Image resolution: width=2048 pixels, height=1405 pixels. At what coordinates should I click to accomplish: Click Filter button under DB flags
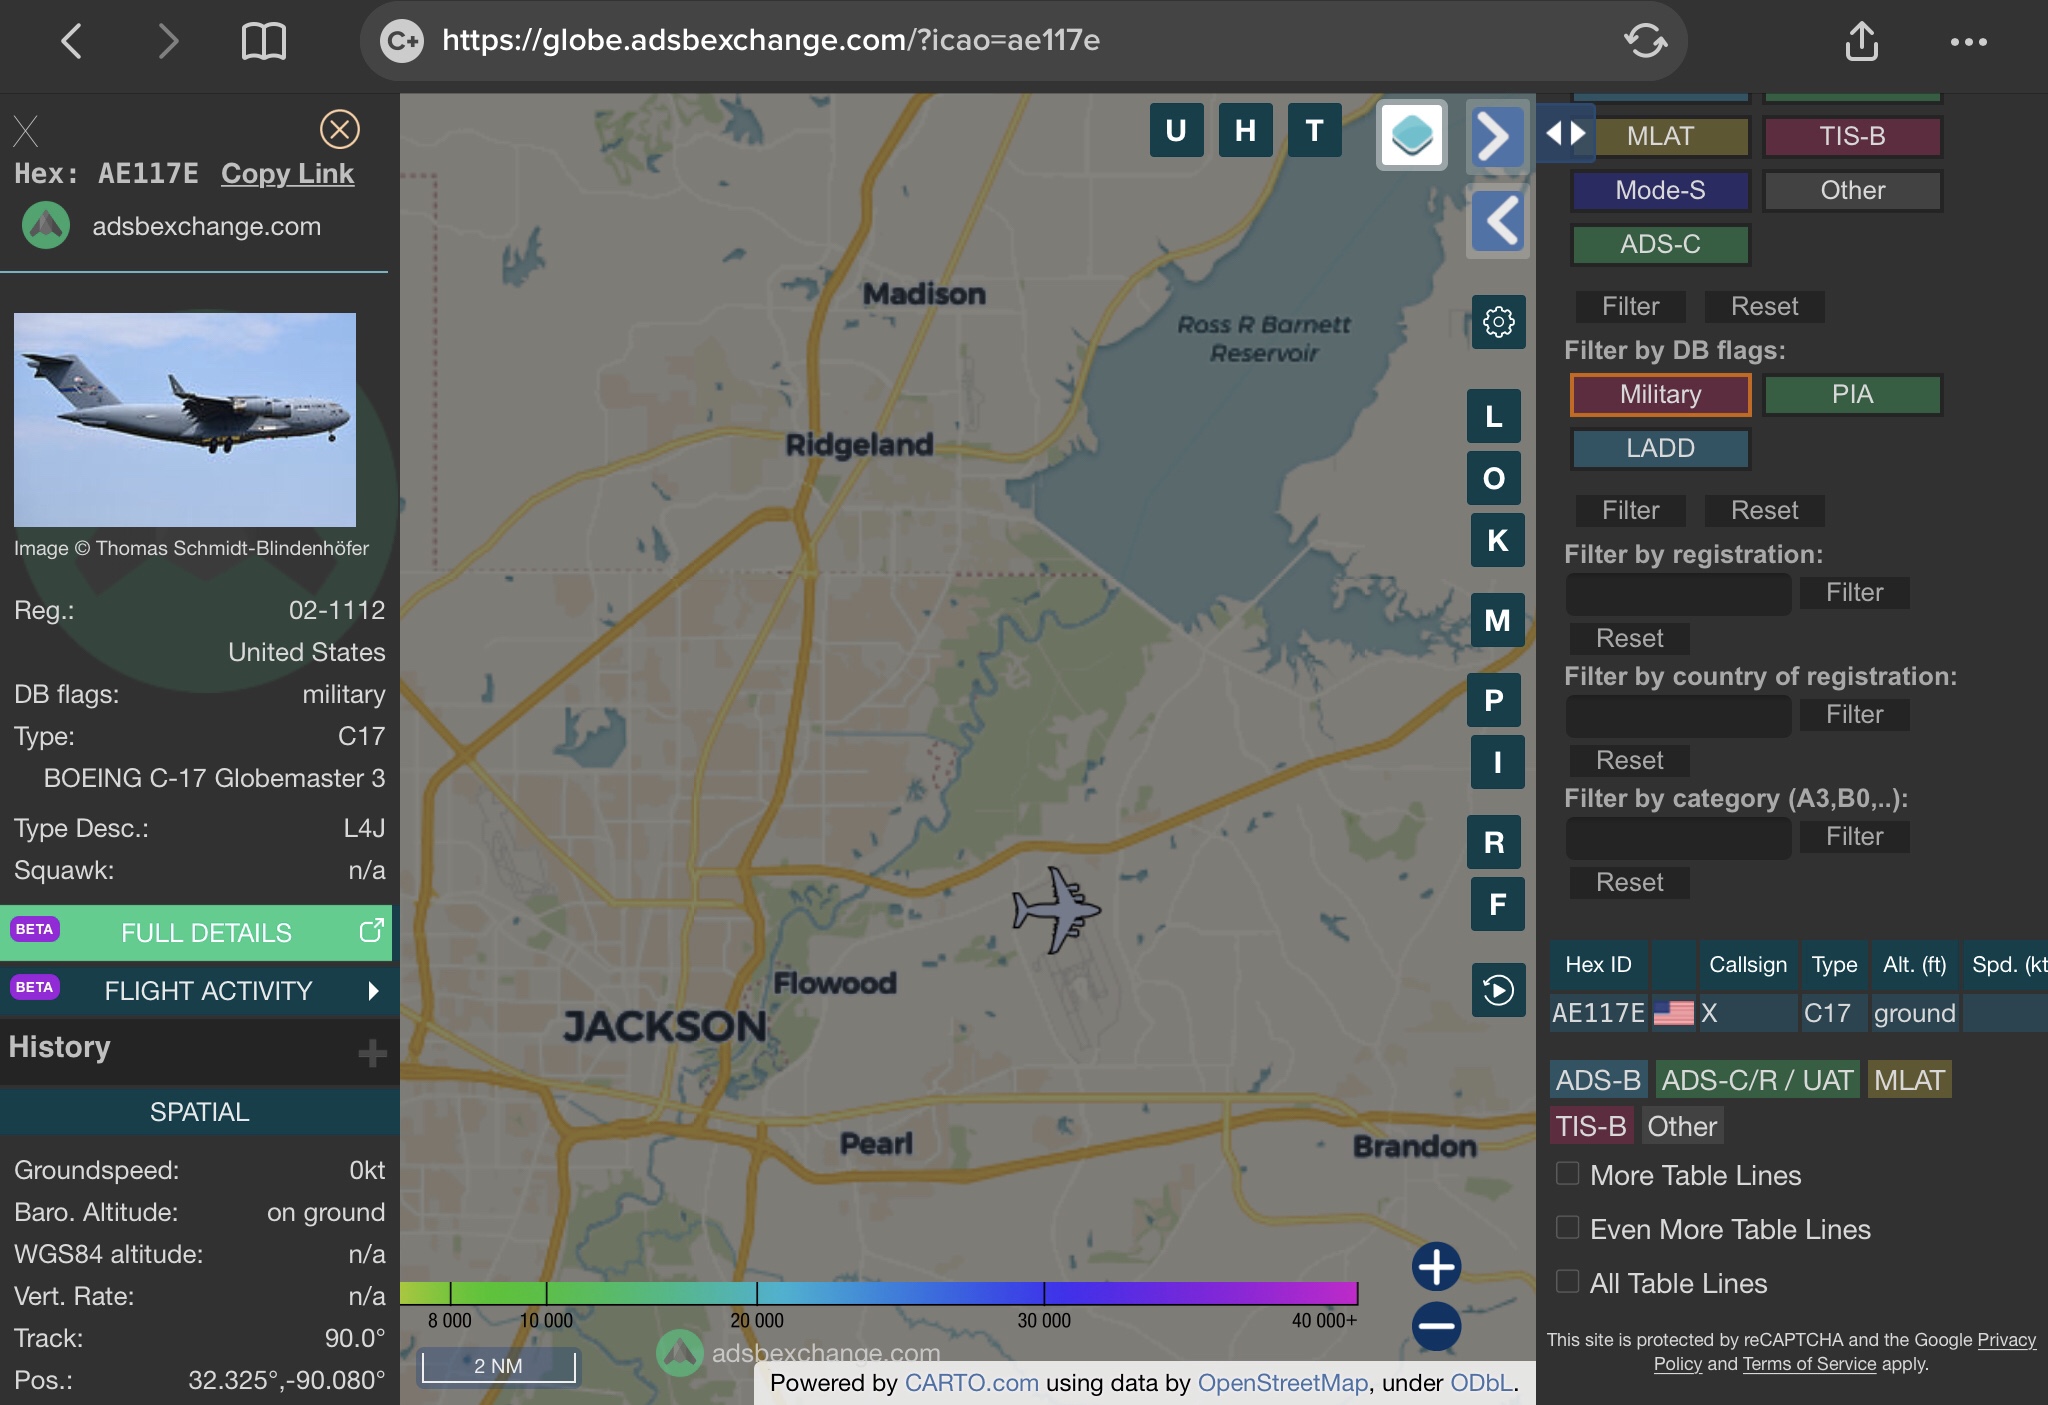coord(1630,510)
